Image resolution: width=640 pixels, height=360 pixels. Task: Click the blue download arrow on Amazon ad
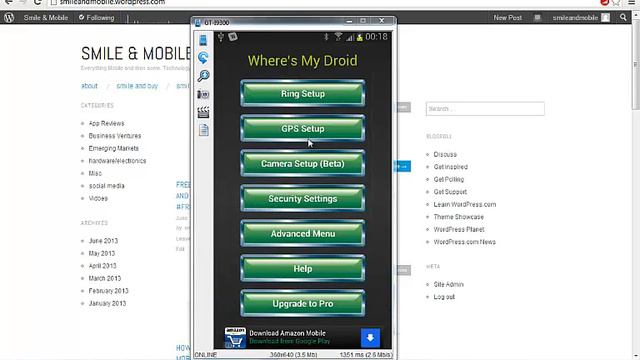(x=370, y=338)
